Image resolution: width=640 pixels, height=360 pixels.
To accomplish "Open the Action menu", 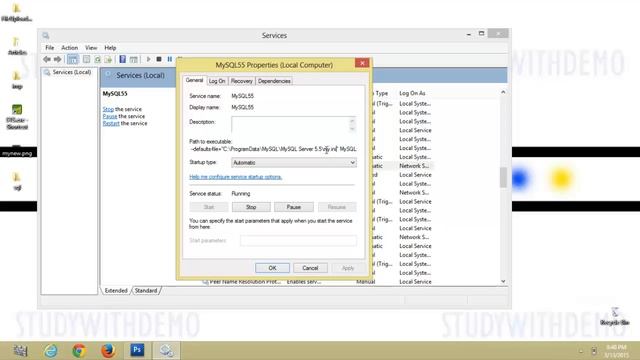I will pos(69,48).
